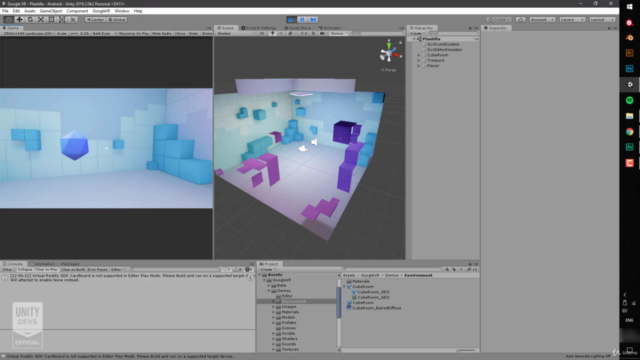Open the Scene view Gizmos dropdown

(339, 33)
